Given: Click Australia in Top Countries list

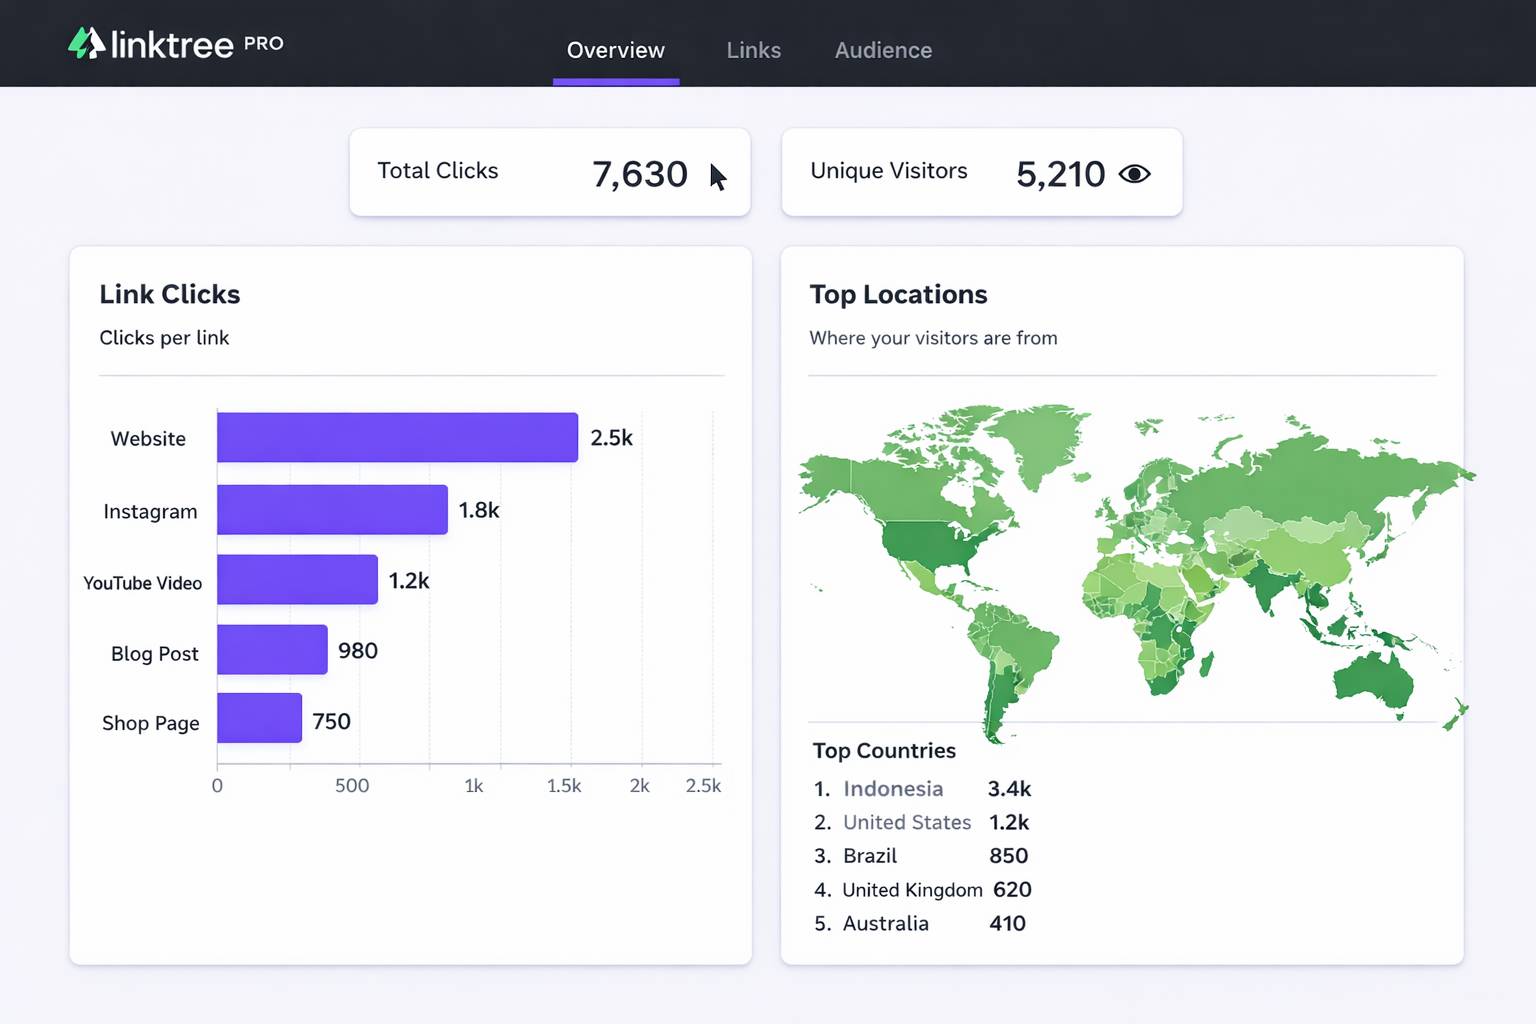Looking at the screenshot, I should coord(885,923).
